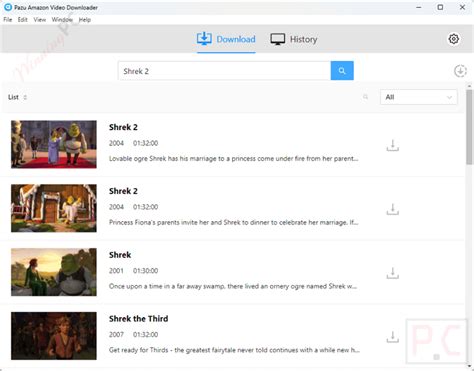Screen dimensions: 474x371
Task: Click the 2001 year text
Action: [116, 271]
